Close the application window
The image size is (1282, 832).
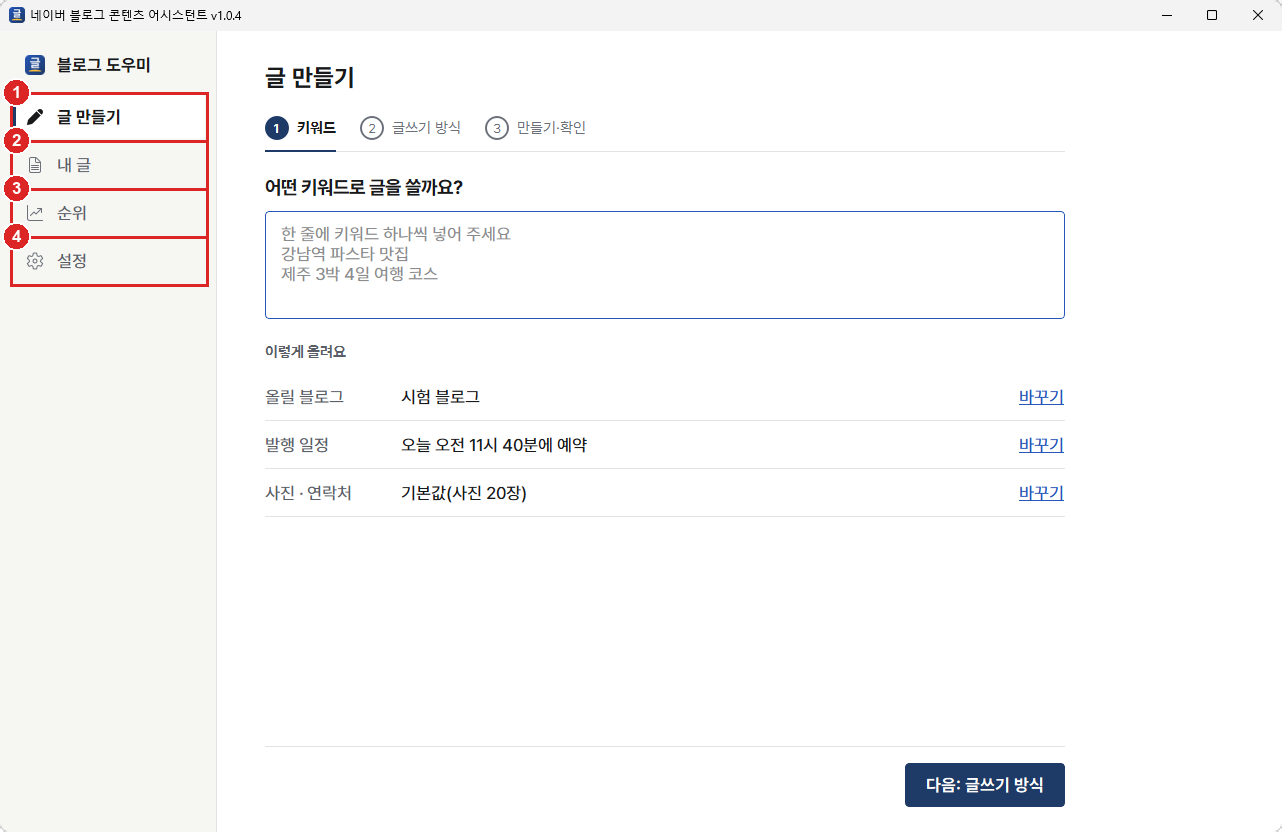coord(1258,15)
